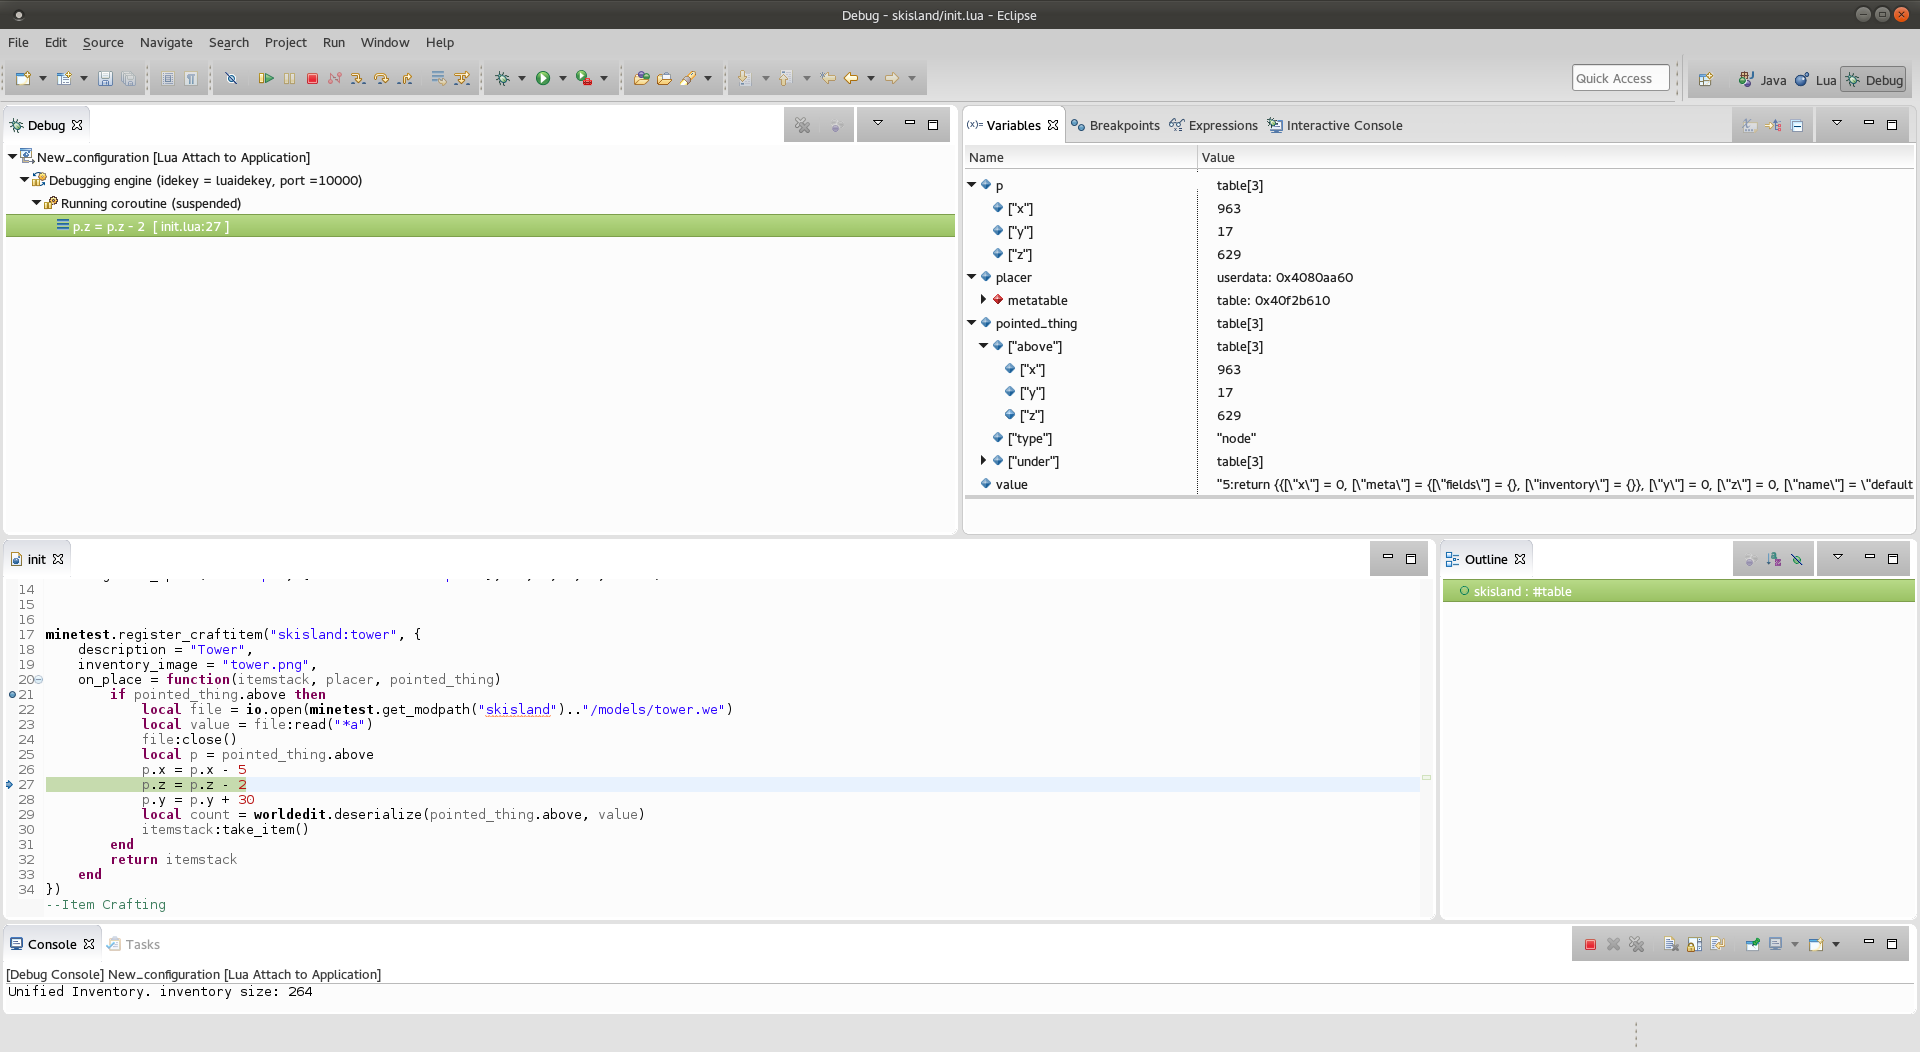This screenshot has width=1920, height=1052.
Task: Switch to the Lua perspective
Action: coord(1823,79)
